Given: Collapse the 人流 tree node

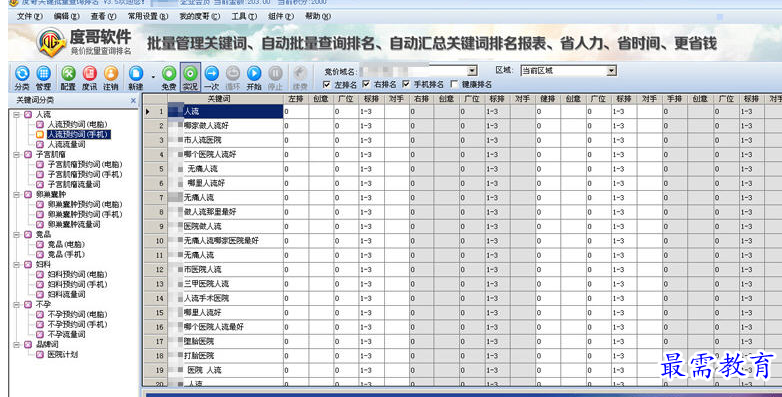Looking at the screenshot, I should [x=16, y=114].
